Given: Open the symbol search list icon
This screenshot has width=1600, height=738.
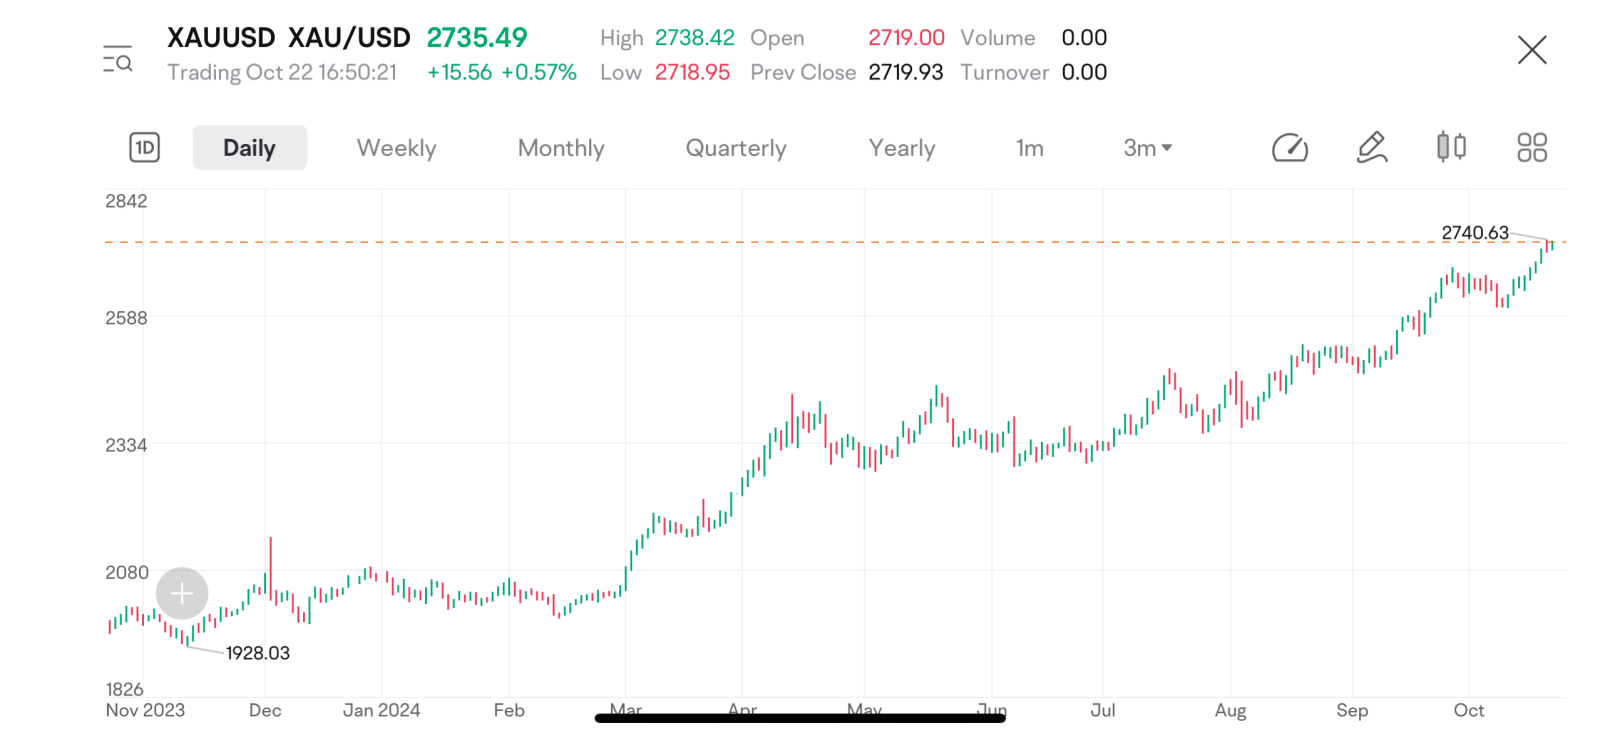Looking at the screenshot, I should coord(118,59).
